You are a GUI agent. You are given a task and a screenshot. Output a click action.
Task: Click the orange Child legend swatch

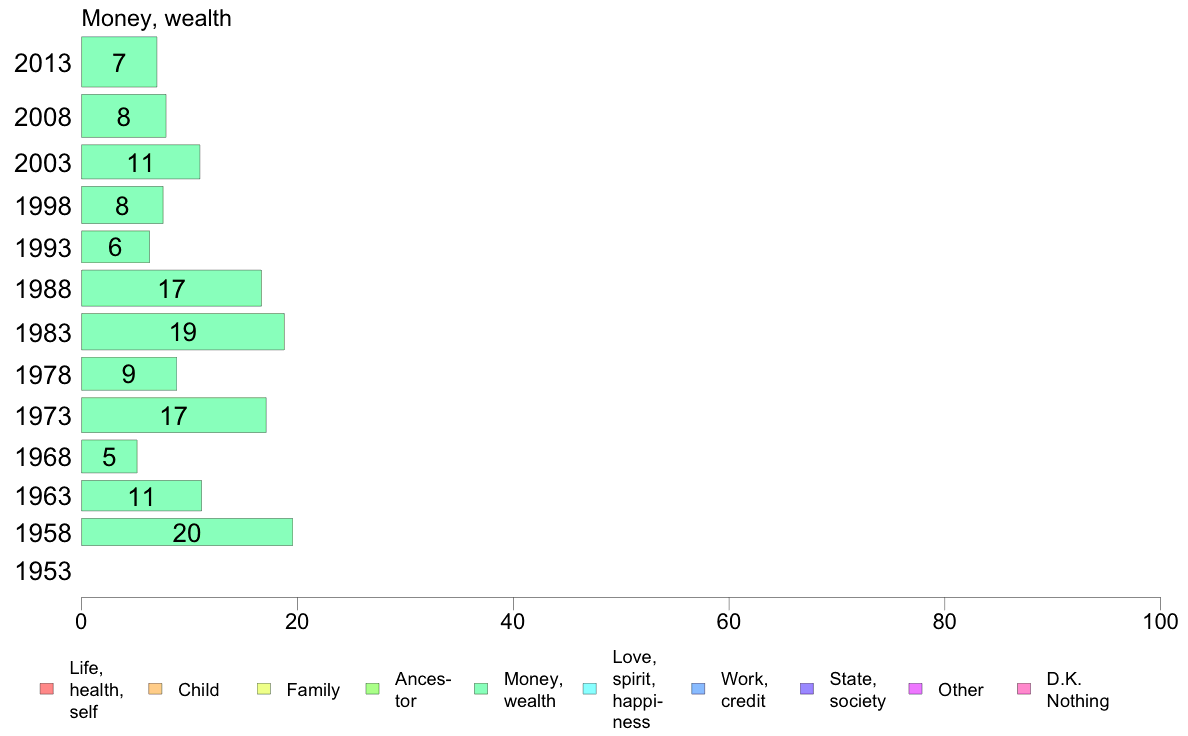pyautogui.click(x=155, y=689)
